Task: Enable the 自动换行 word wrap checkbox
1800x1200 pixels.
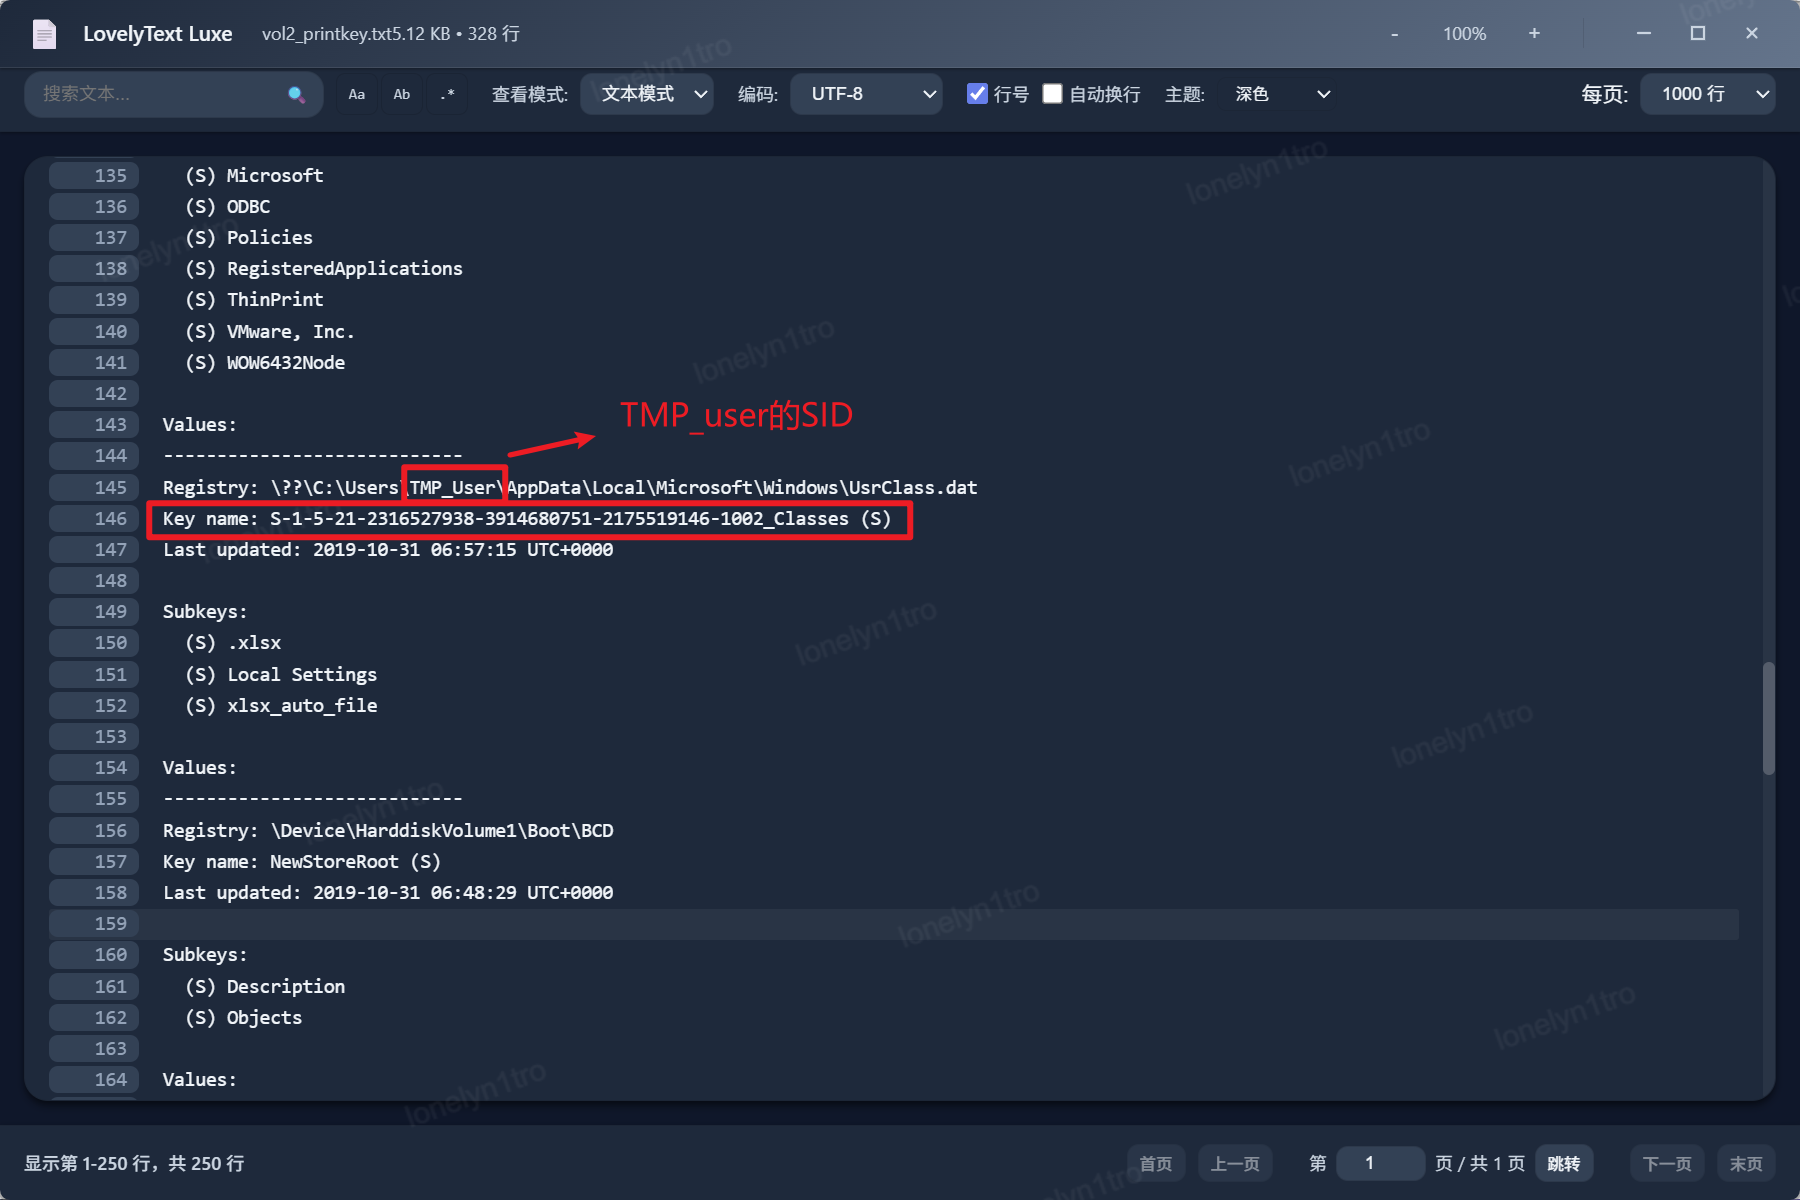Action: point(1052,94)
